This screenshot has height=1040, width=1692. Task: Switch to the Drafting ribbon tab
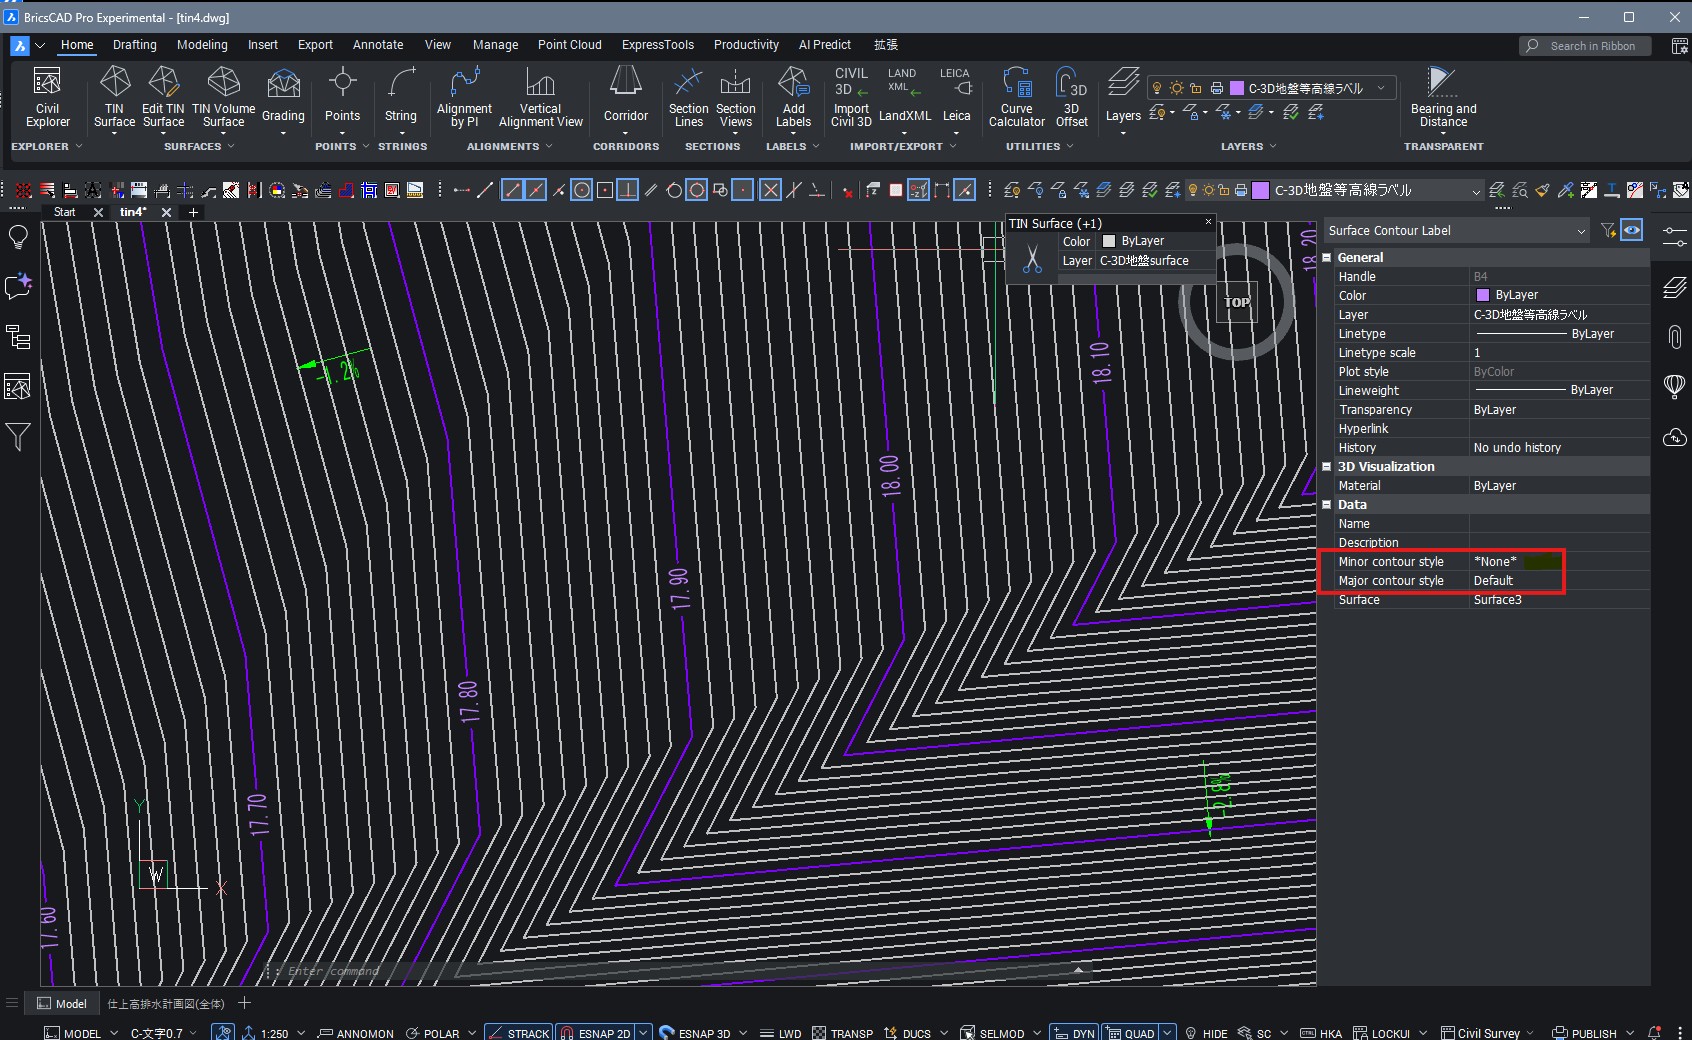(134, 45)
